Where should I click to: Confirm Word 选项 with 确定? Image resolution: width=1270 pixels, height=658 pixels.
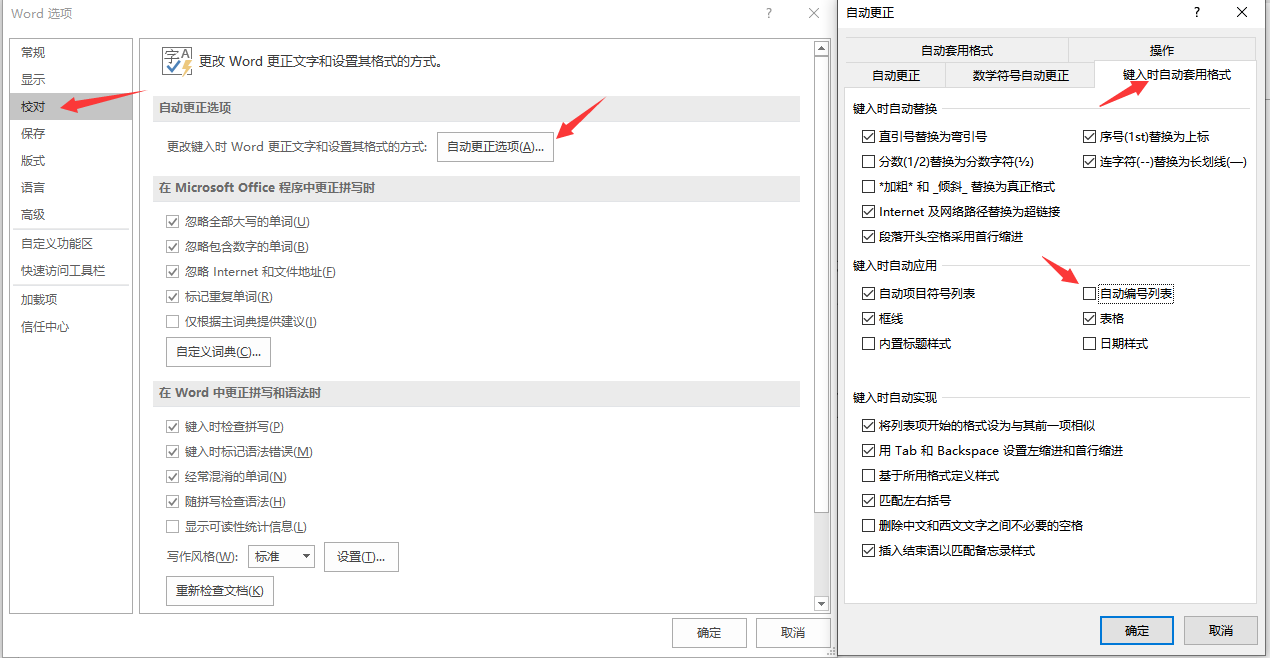(x=709, y=632)
